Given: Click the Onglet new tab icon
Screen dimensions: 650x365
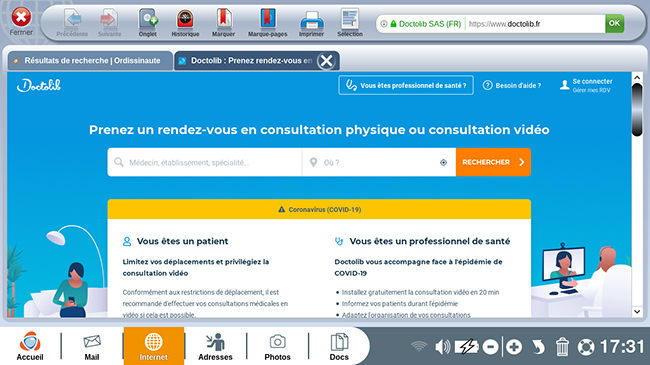Looking at the screenshot, I should click(148, 23).
